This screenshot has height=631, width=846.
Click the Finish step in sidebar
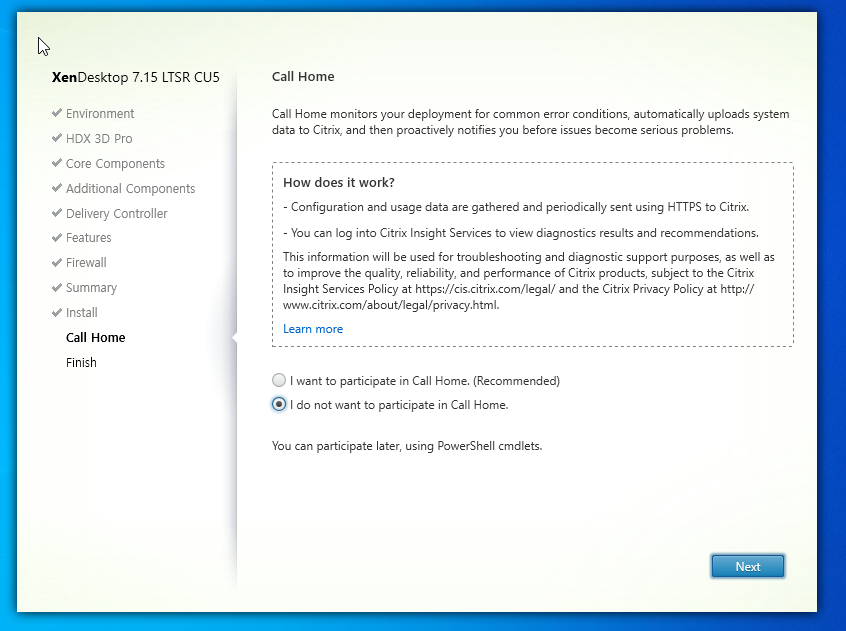(x=81, y=362)
